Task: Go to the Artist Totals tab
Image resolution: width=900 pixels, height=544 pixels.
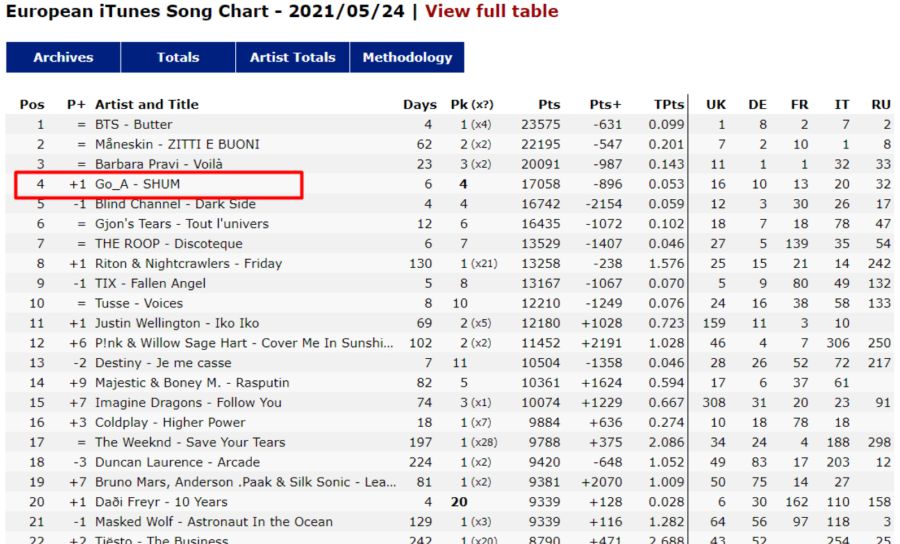Action: pyautogui.click(x=292, y=57)
